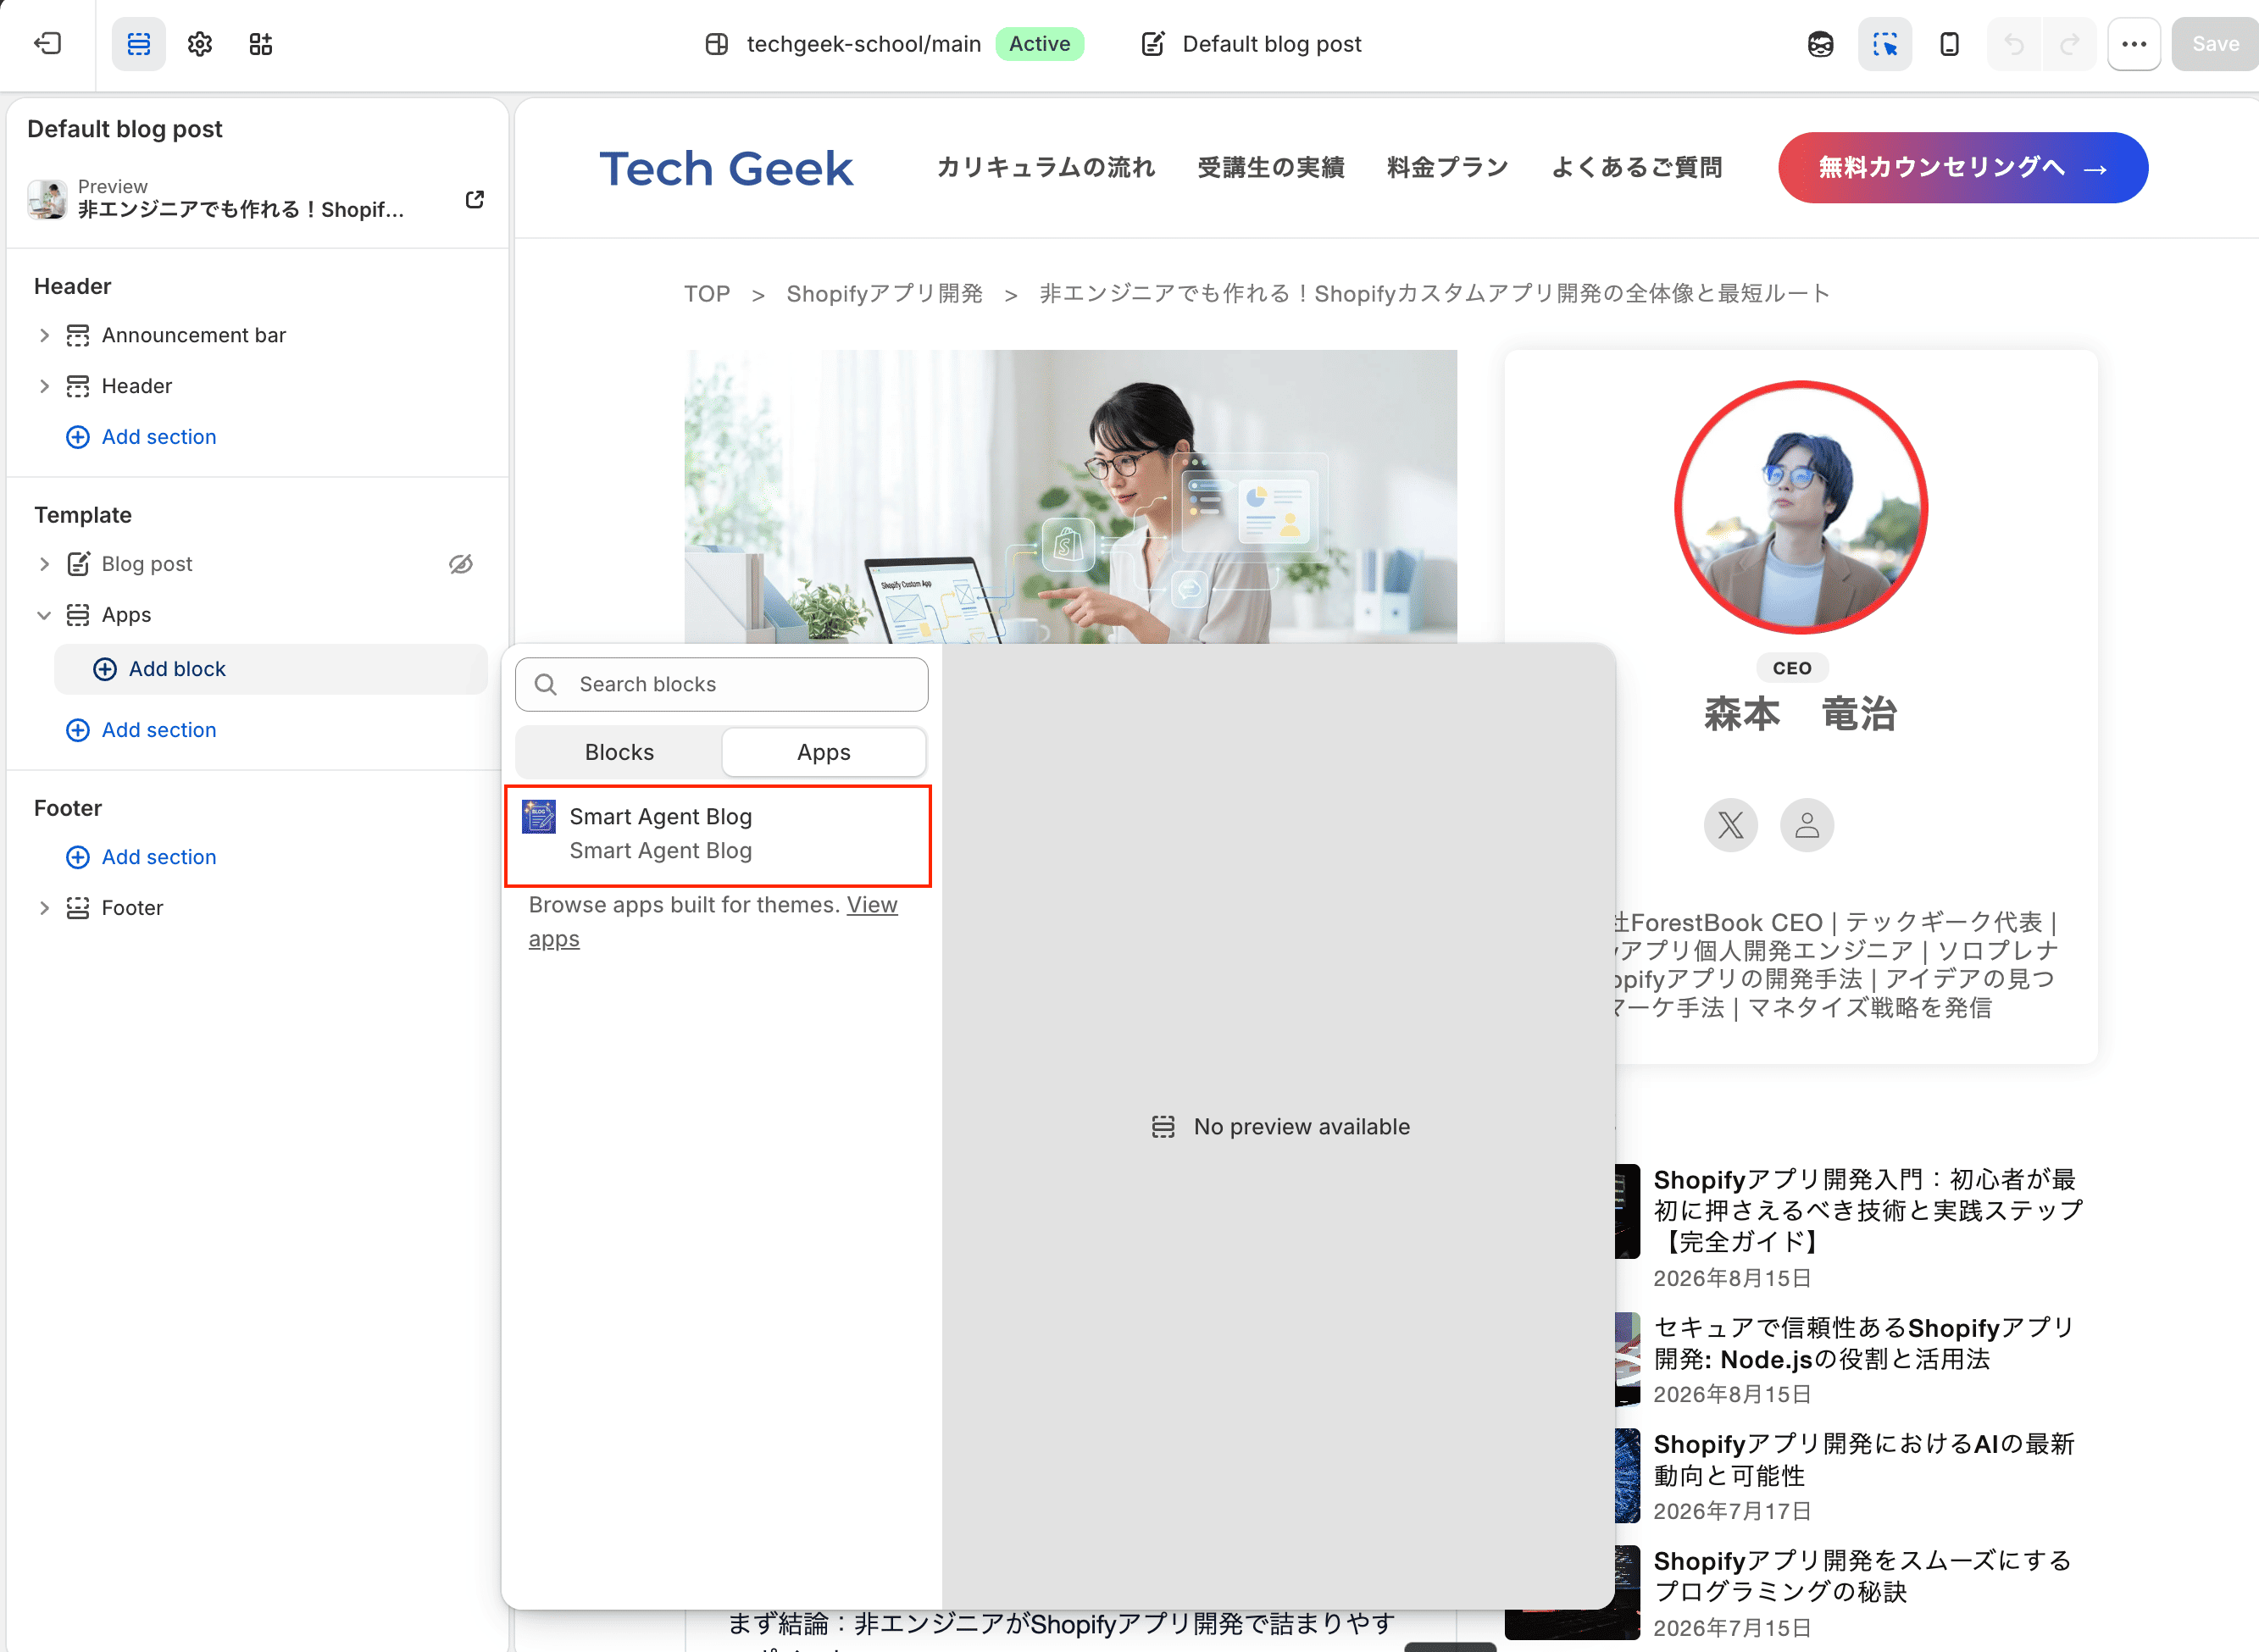Open 料金プラン nav item

[x=1447, y=167]
